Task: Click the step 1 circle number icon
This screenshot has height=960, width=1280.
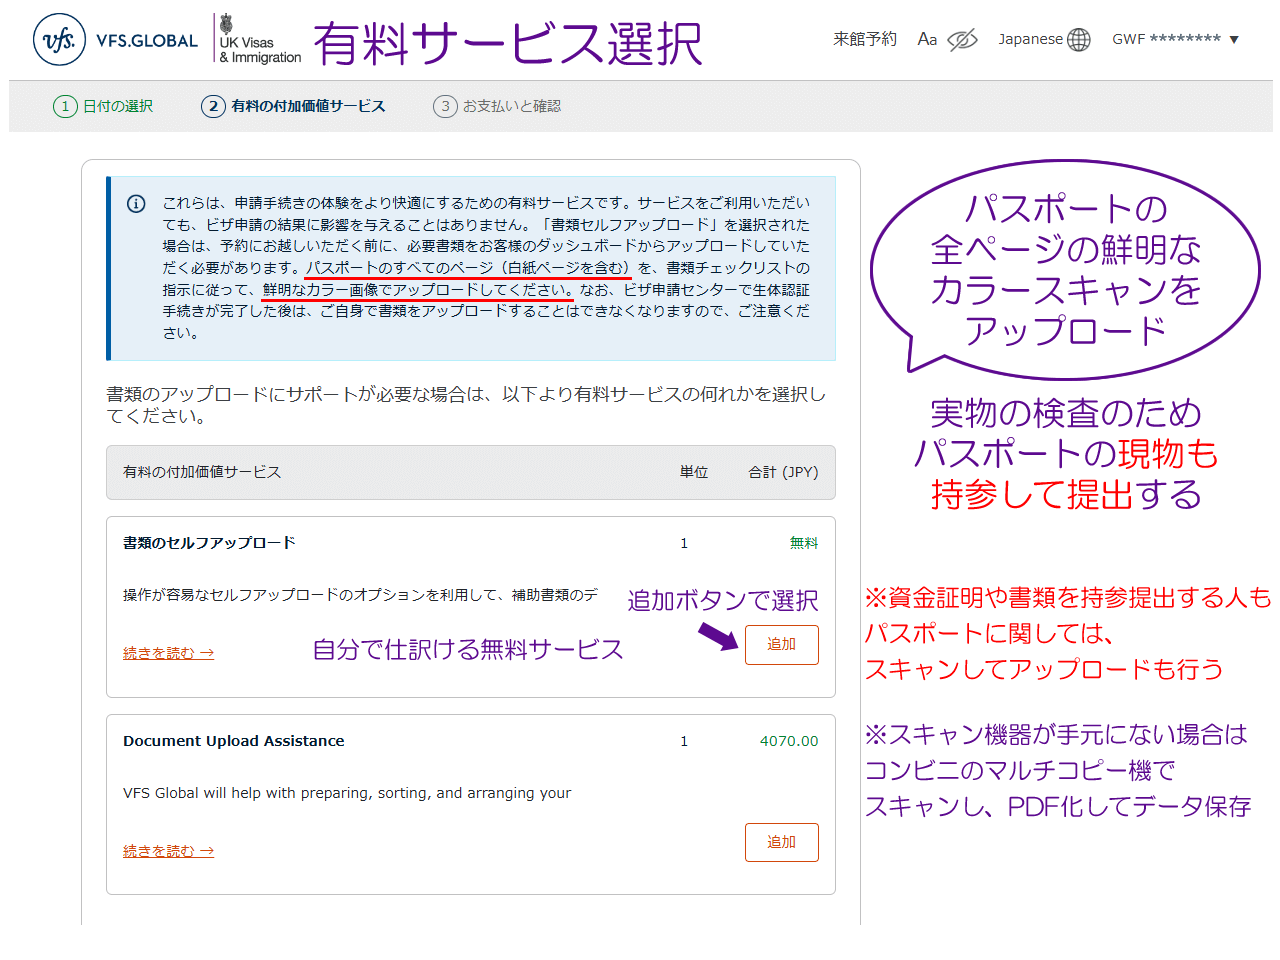Action: pyautogui.click(x=65, y=106)
